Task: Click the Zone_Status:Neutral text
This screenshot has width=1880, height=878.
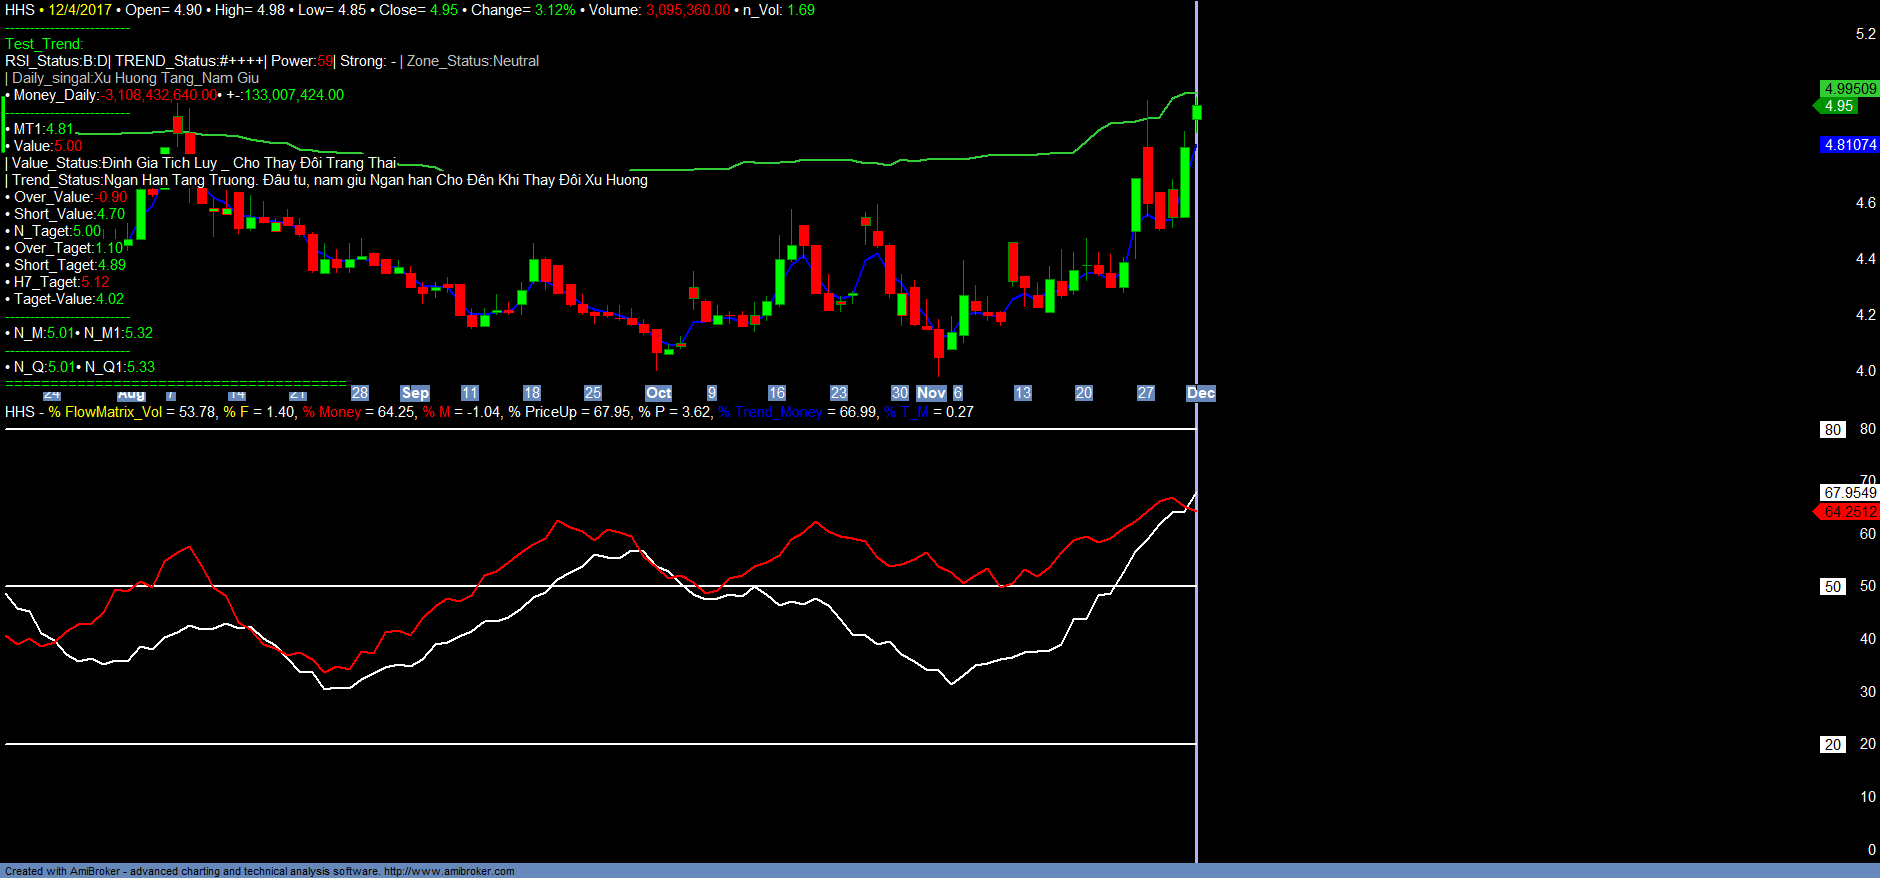Action: coord(472,61)
